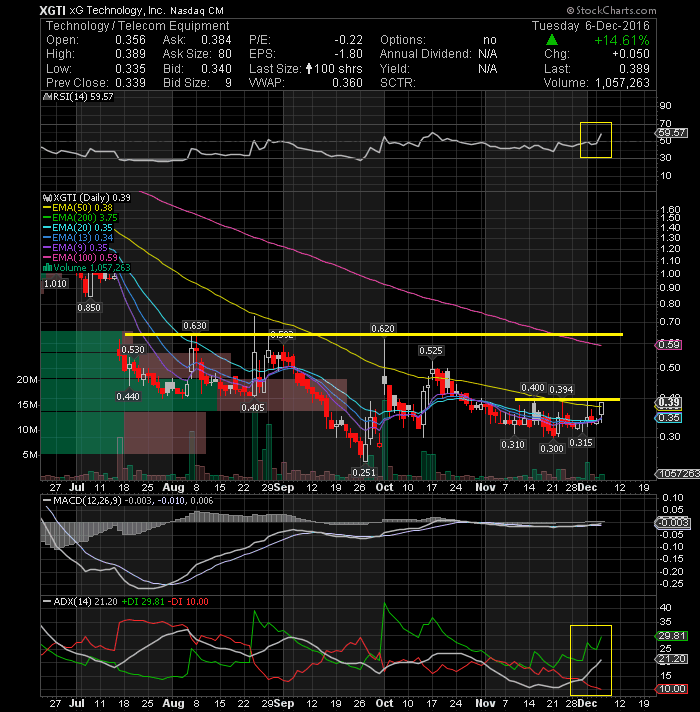The image size is (700, 712).
Task: Click the SCTR label
Action: (x=398, y=83)
